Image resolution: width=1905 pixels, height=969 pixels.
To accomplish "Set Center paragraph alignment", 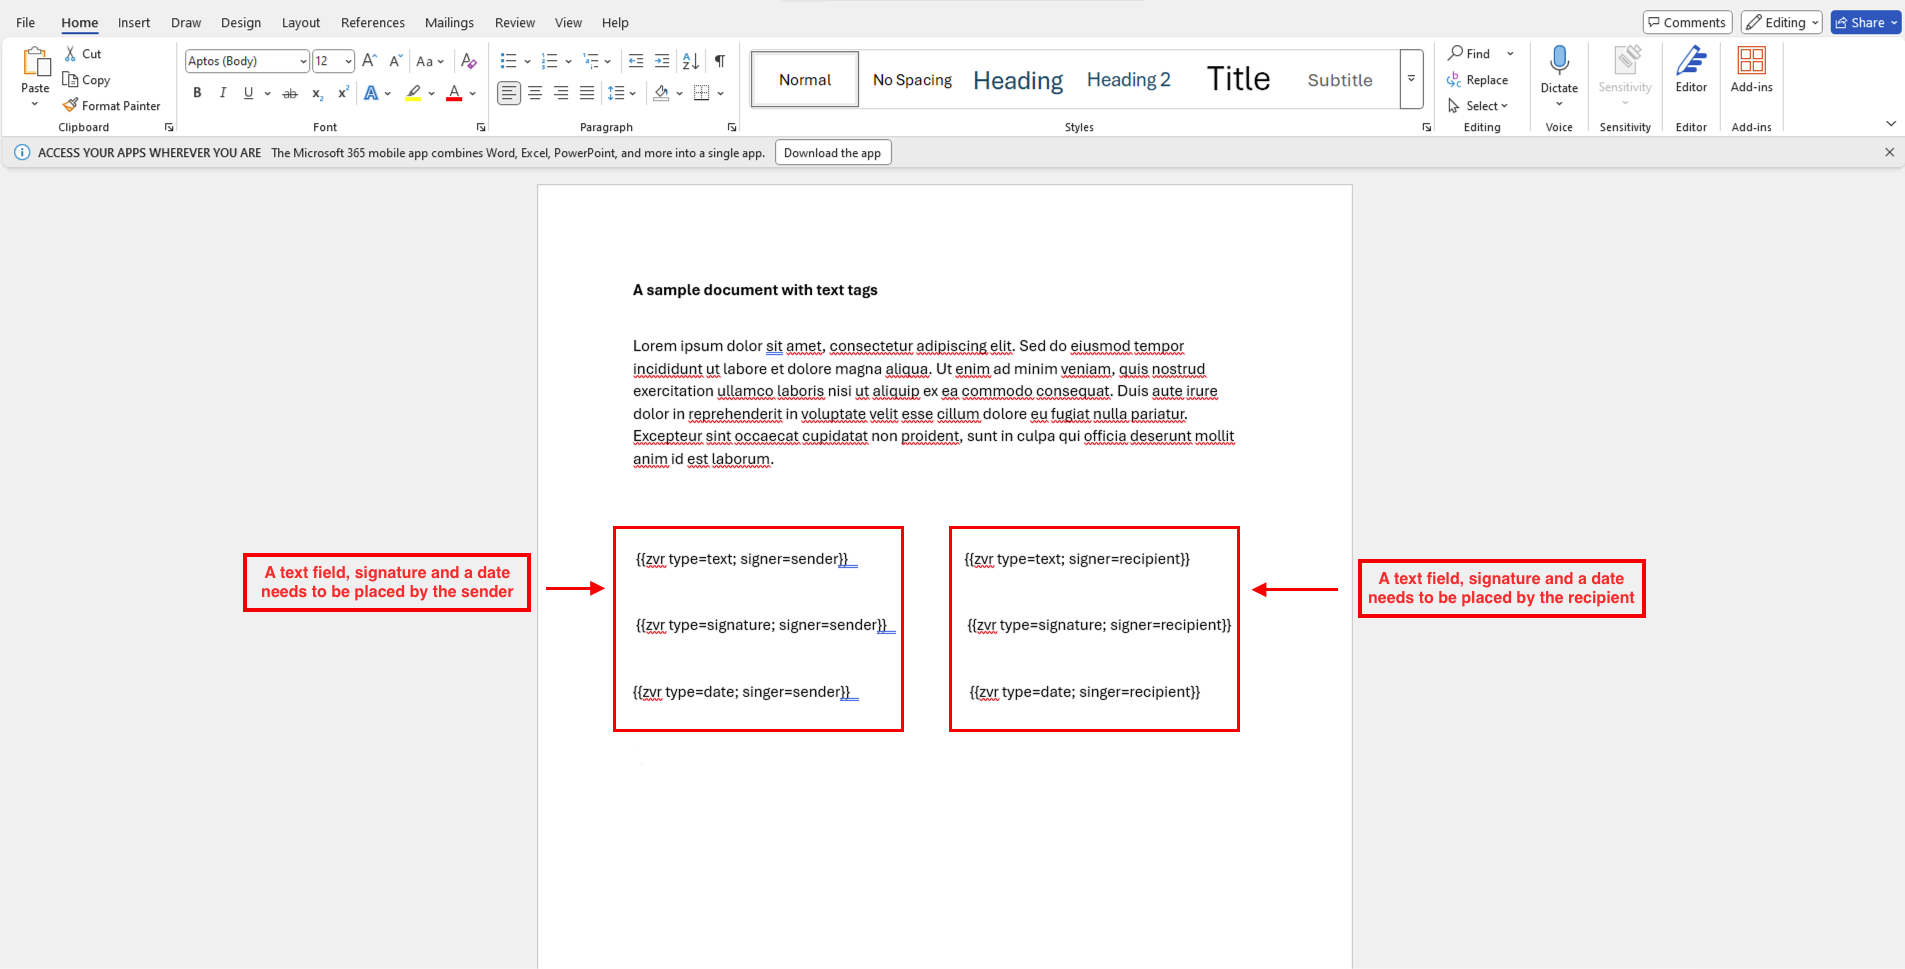I will (x=535, y=93).
